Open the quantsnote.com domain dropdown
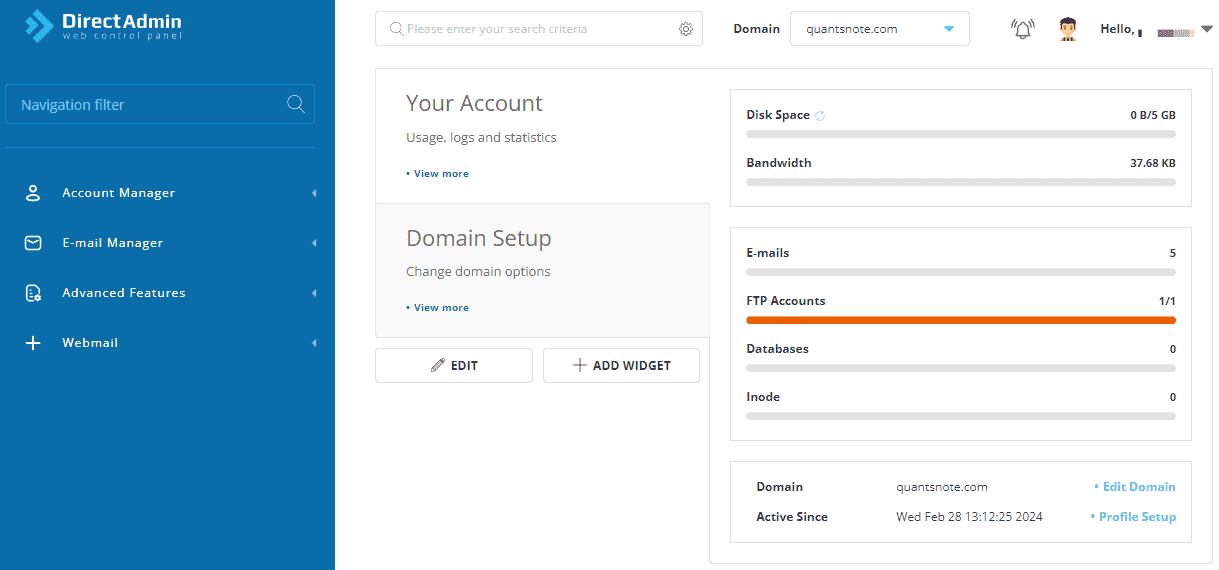Screen dimensions: 1219x570 879,29
